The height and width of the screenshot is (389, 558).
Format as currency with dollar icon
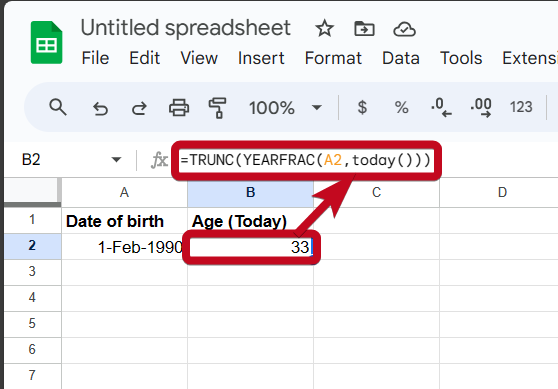pos(362,107)
